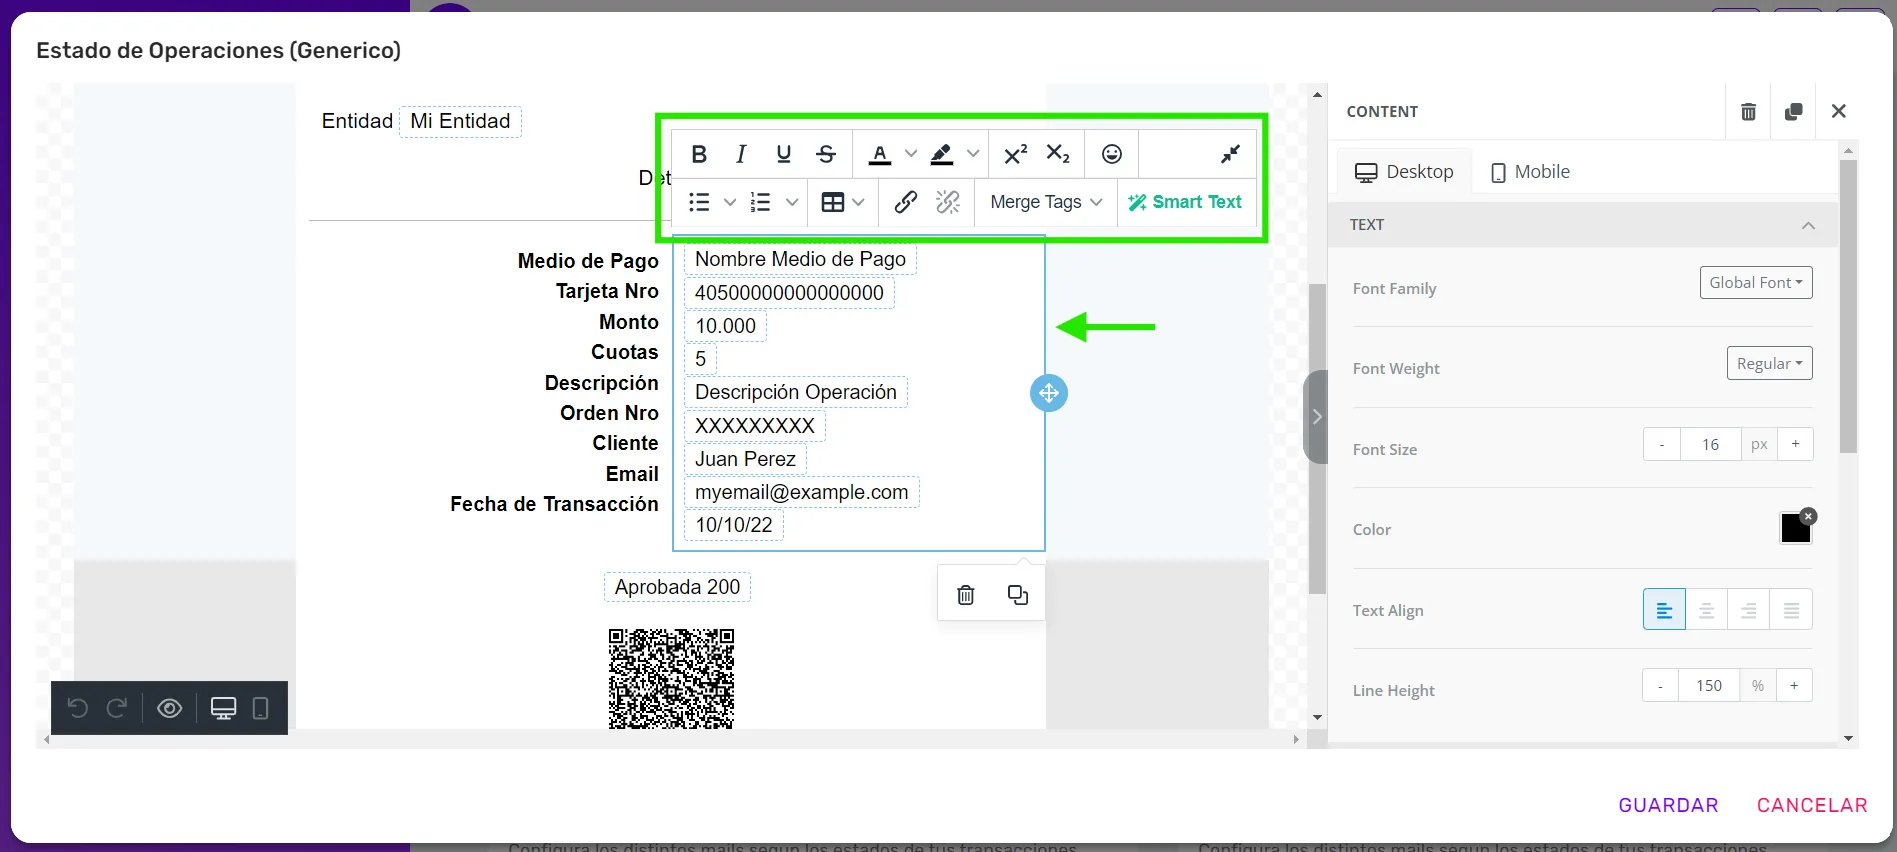Set text alignment to justify

coord(1791,610)
